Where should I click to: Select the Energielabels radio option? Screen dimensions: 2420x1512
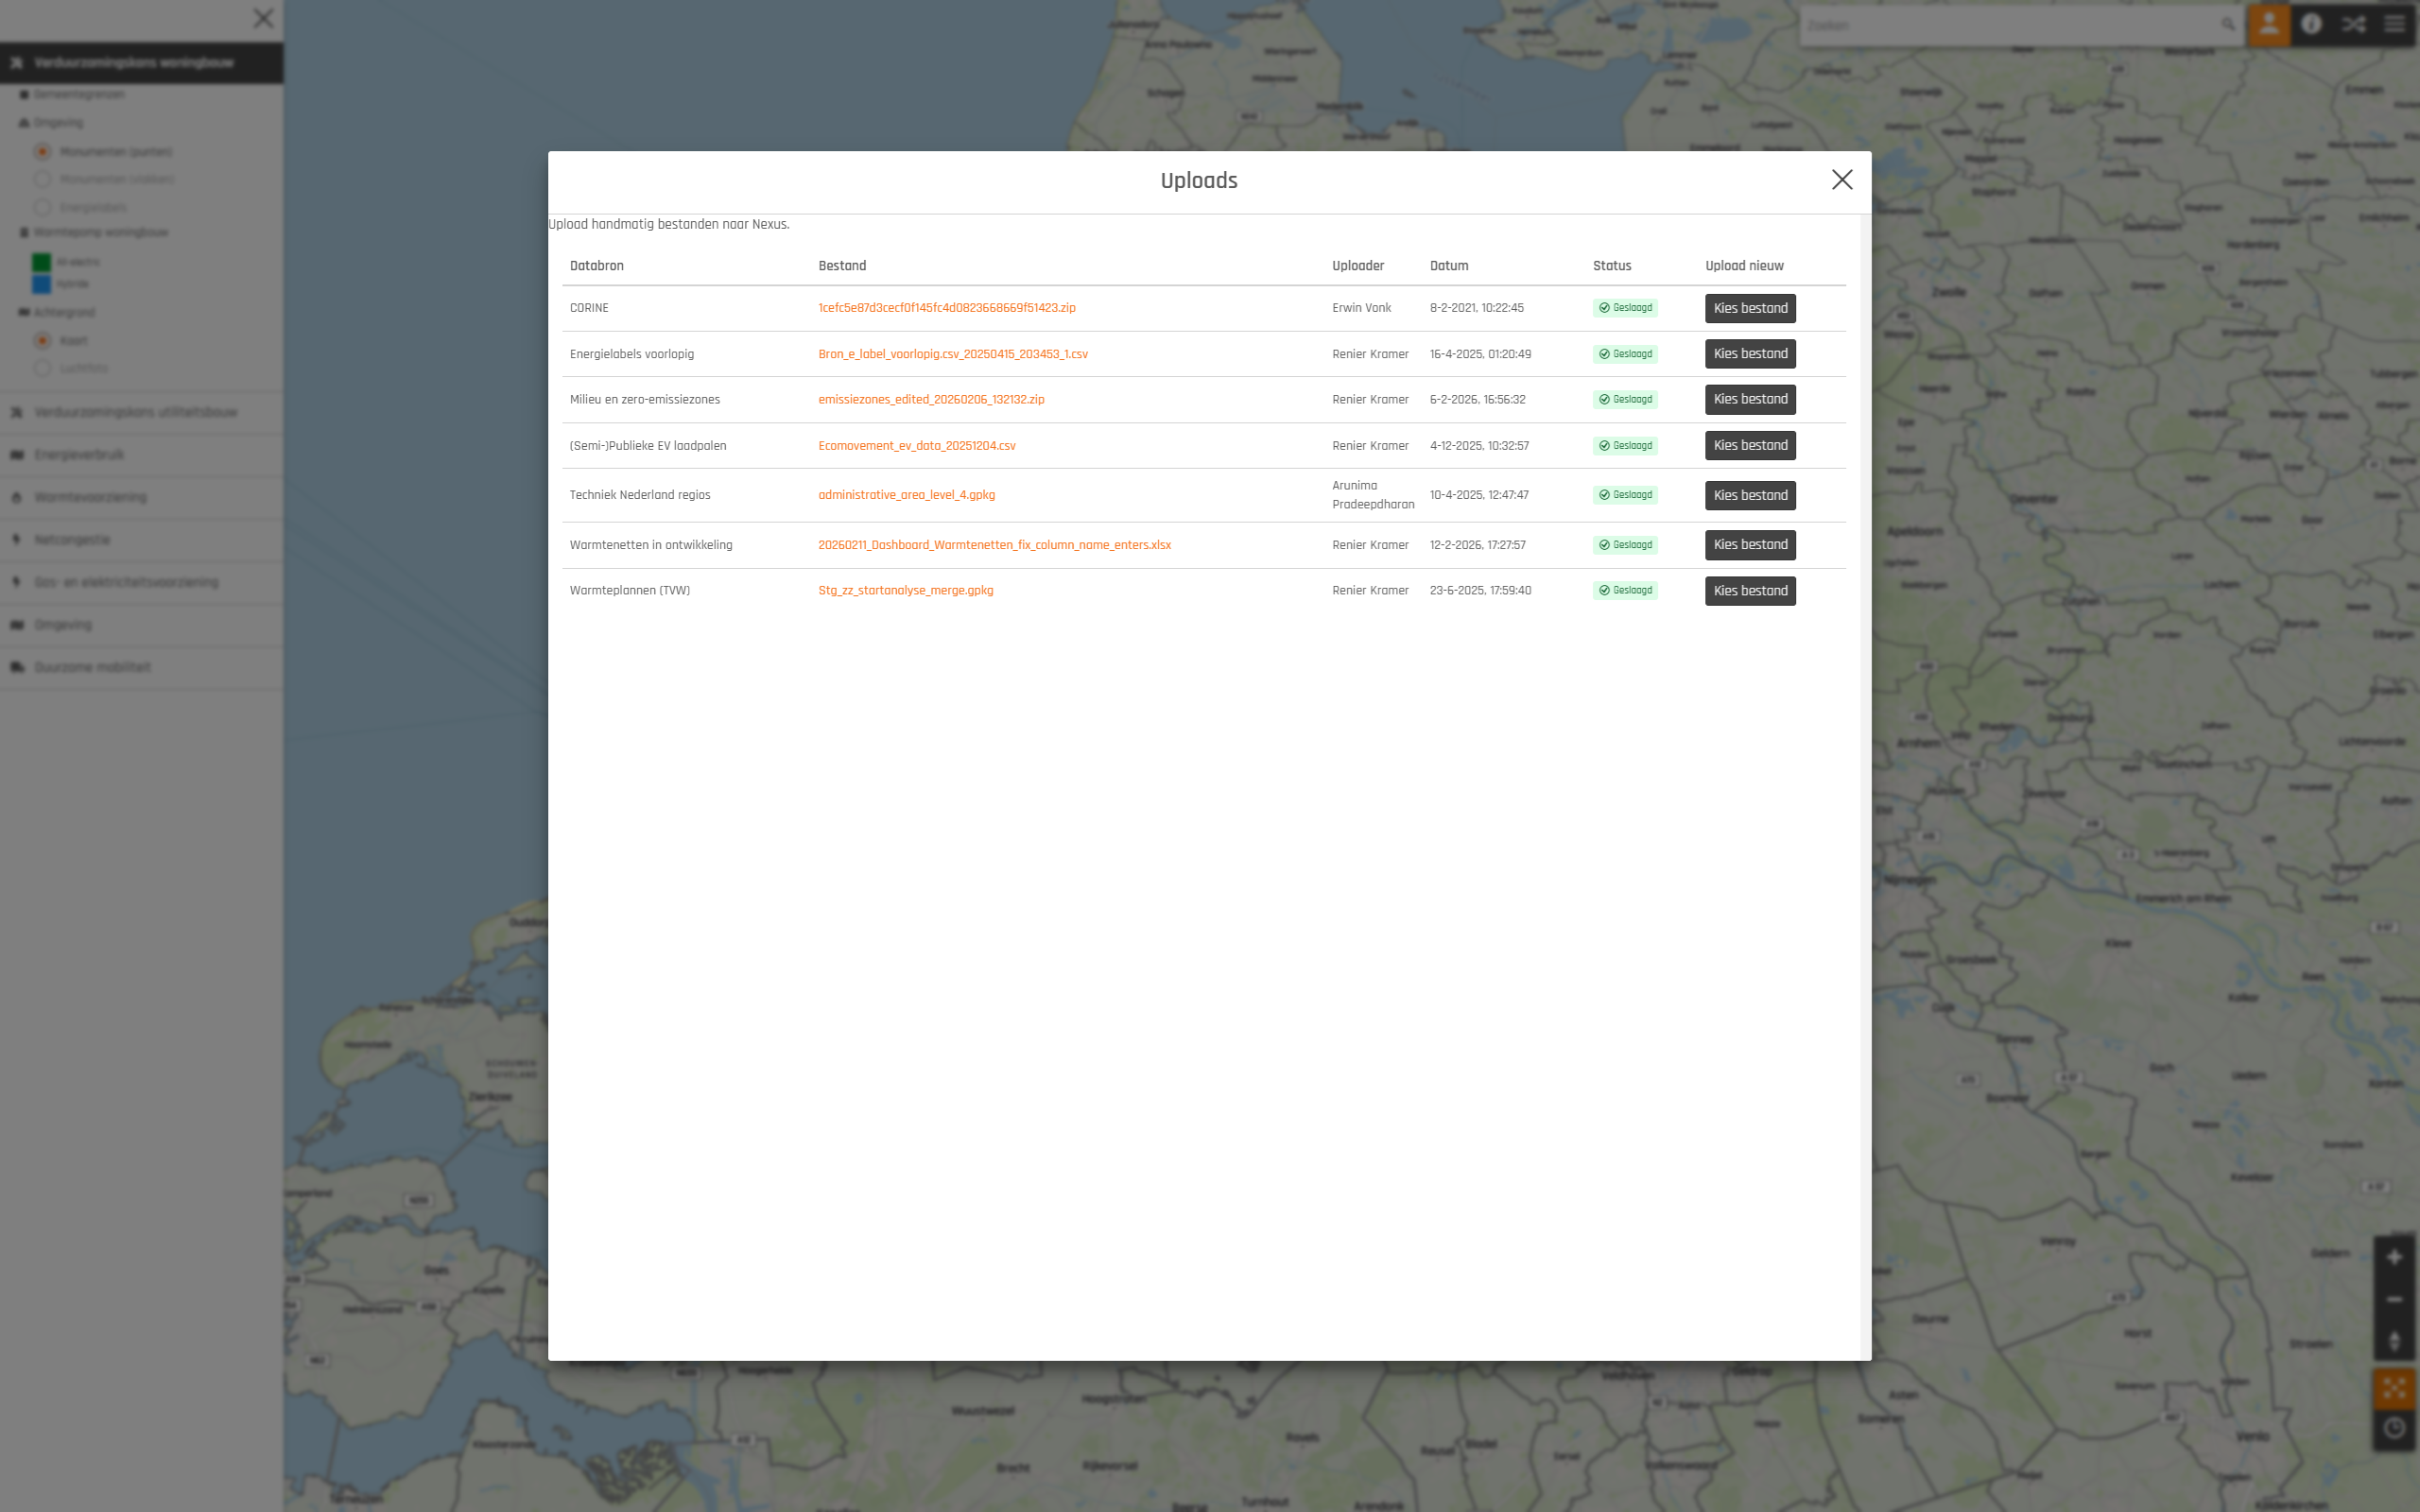pos(42,208)
